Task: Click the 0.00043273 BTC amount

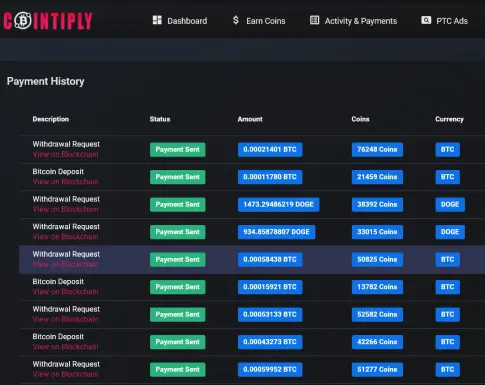Action: [270, 342]
